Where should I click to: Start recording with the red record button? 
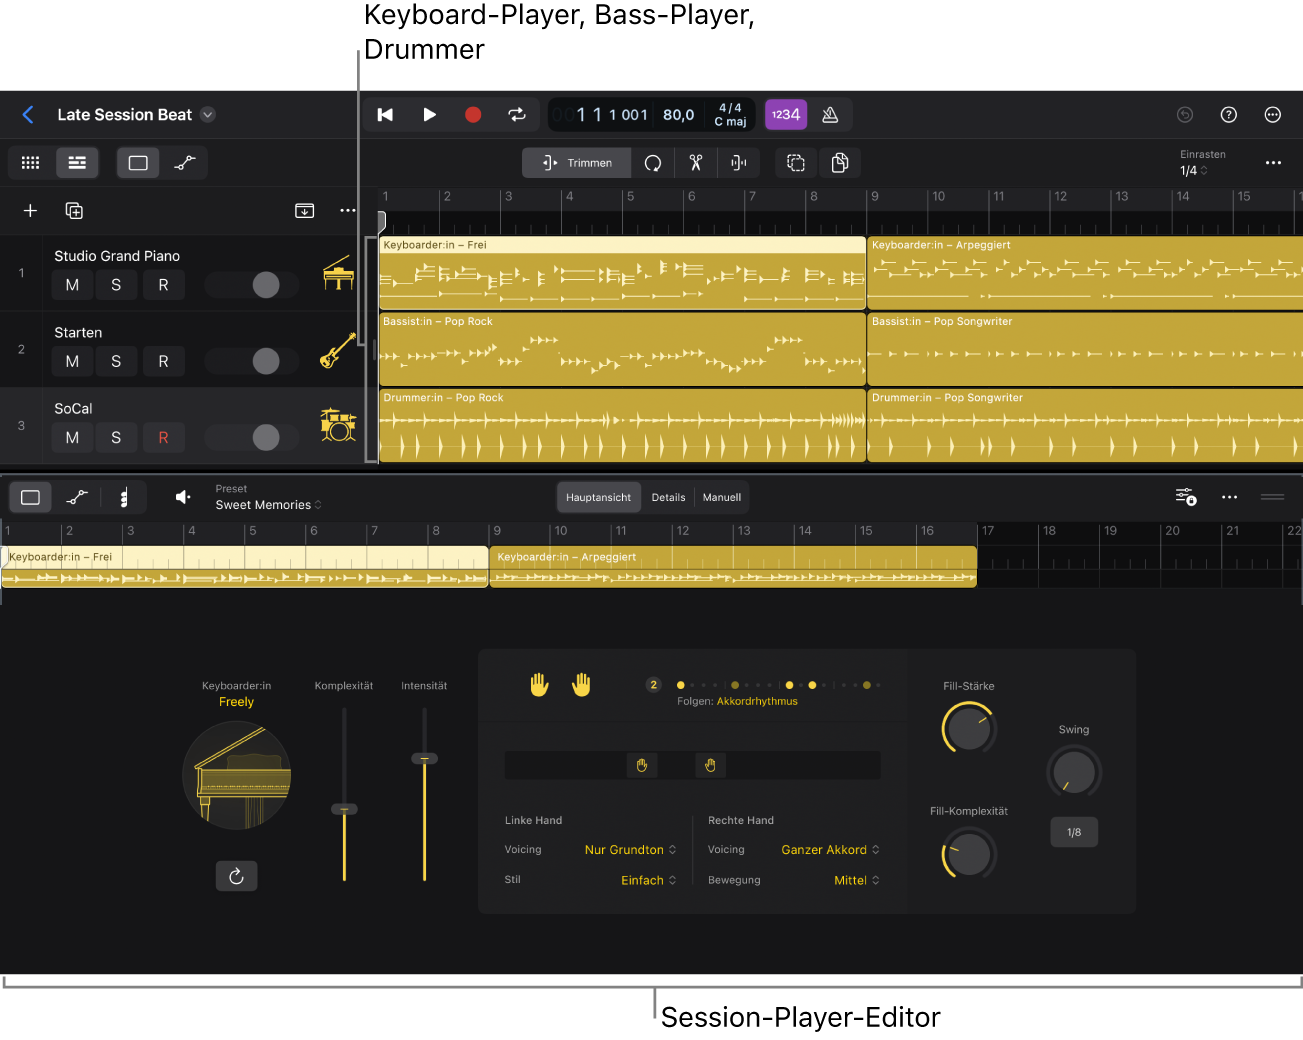[473, 115]
